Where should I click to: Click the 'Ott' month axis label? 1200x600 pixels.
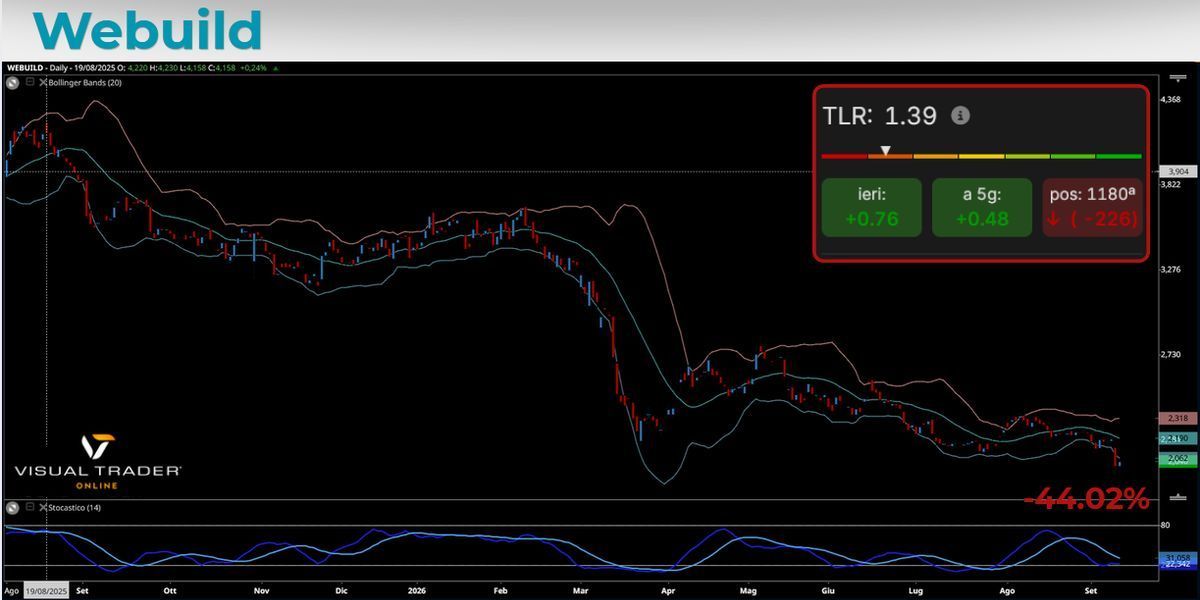169,590
